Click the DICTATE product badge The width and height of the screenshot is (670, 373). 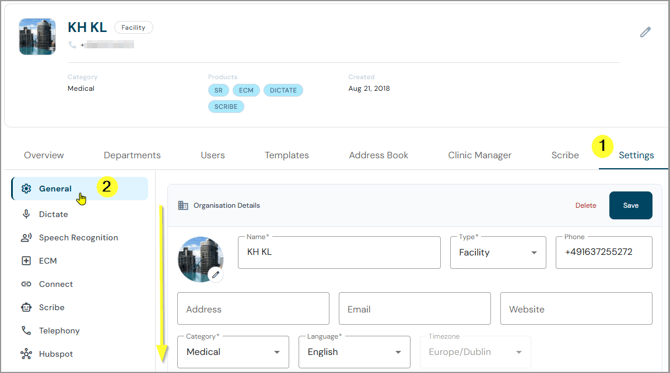tap(283, 90)
